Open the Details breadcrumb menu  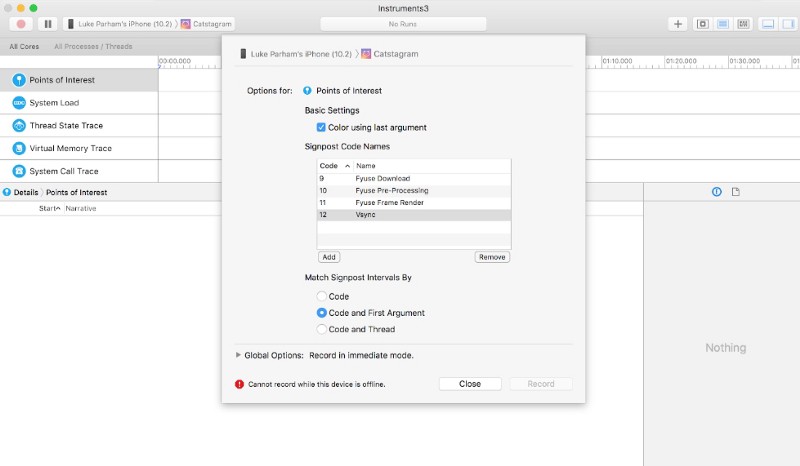[26, 192]
